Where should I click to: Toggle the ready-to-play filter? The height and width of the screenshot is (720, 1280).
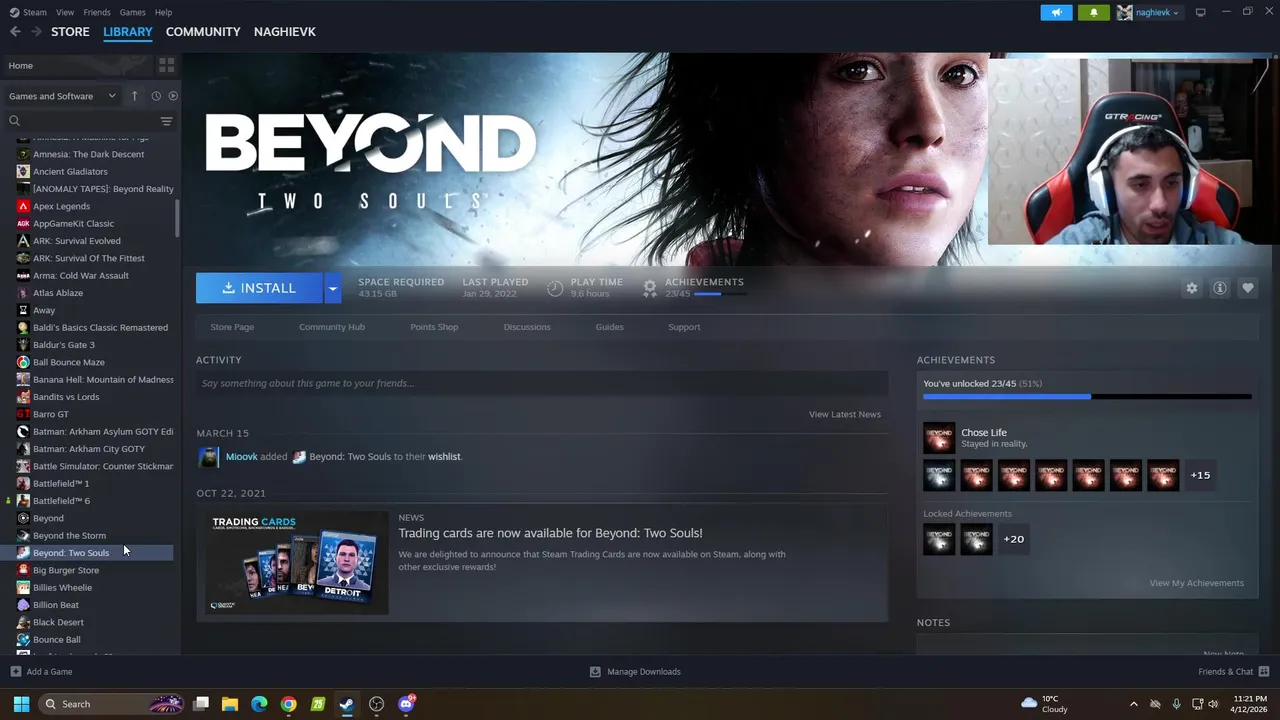(x=173, y=96)
